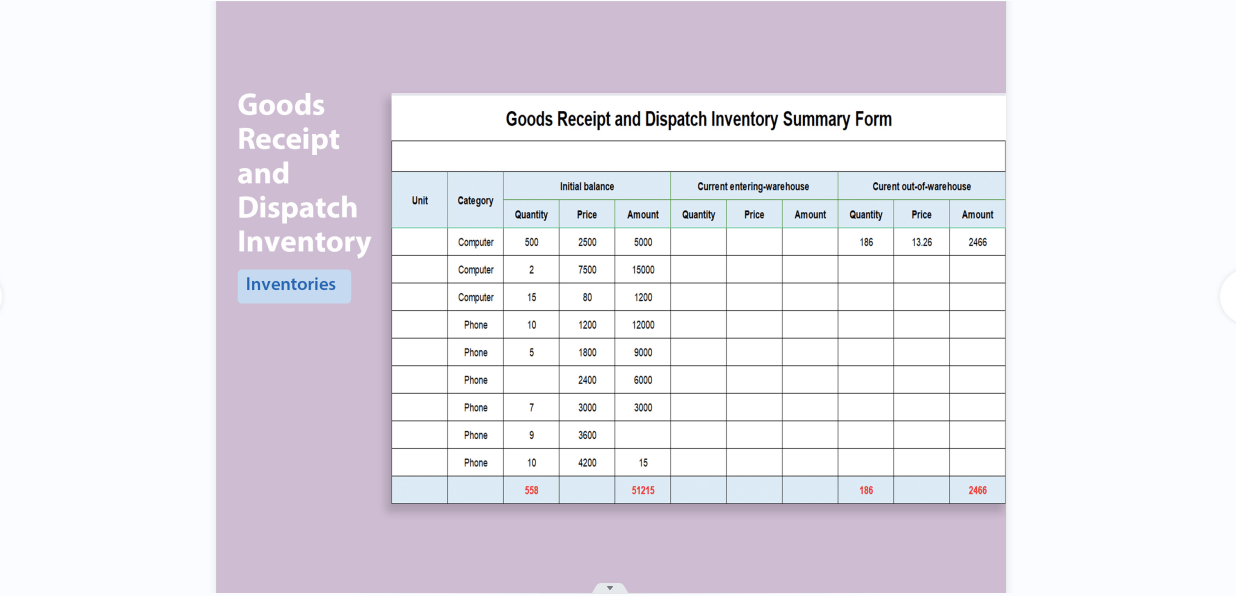This screenshot has height=596, width=1236.
Task: Click the Goods Receipt summary form title
Action: click(698, 119)
